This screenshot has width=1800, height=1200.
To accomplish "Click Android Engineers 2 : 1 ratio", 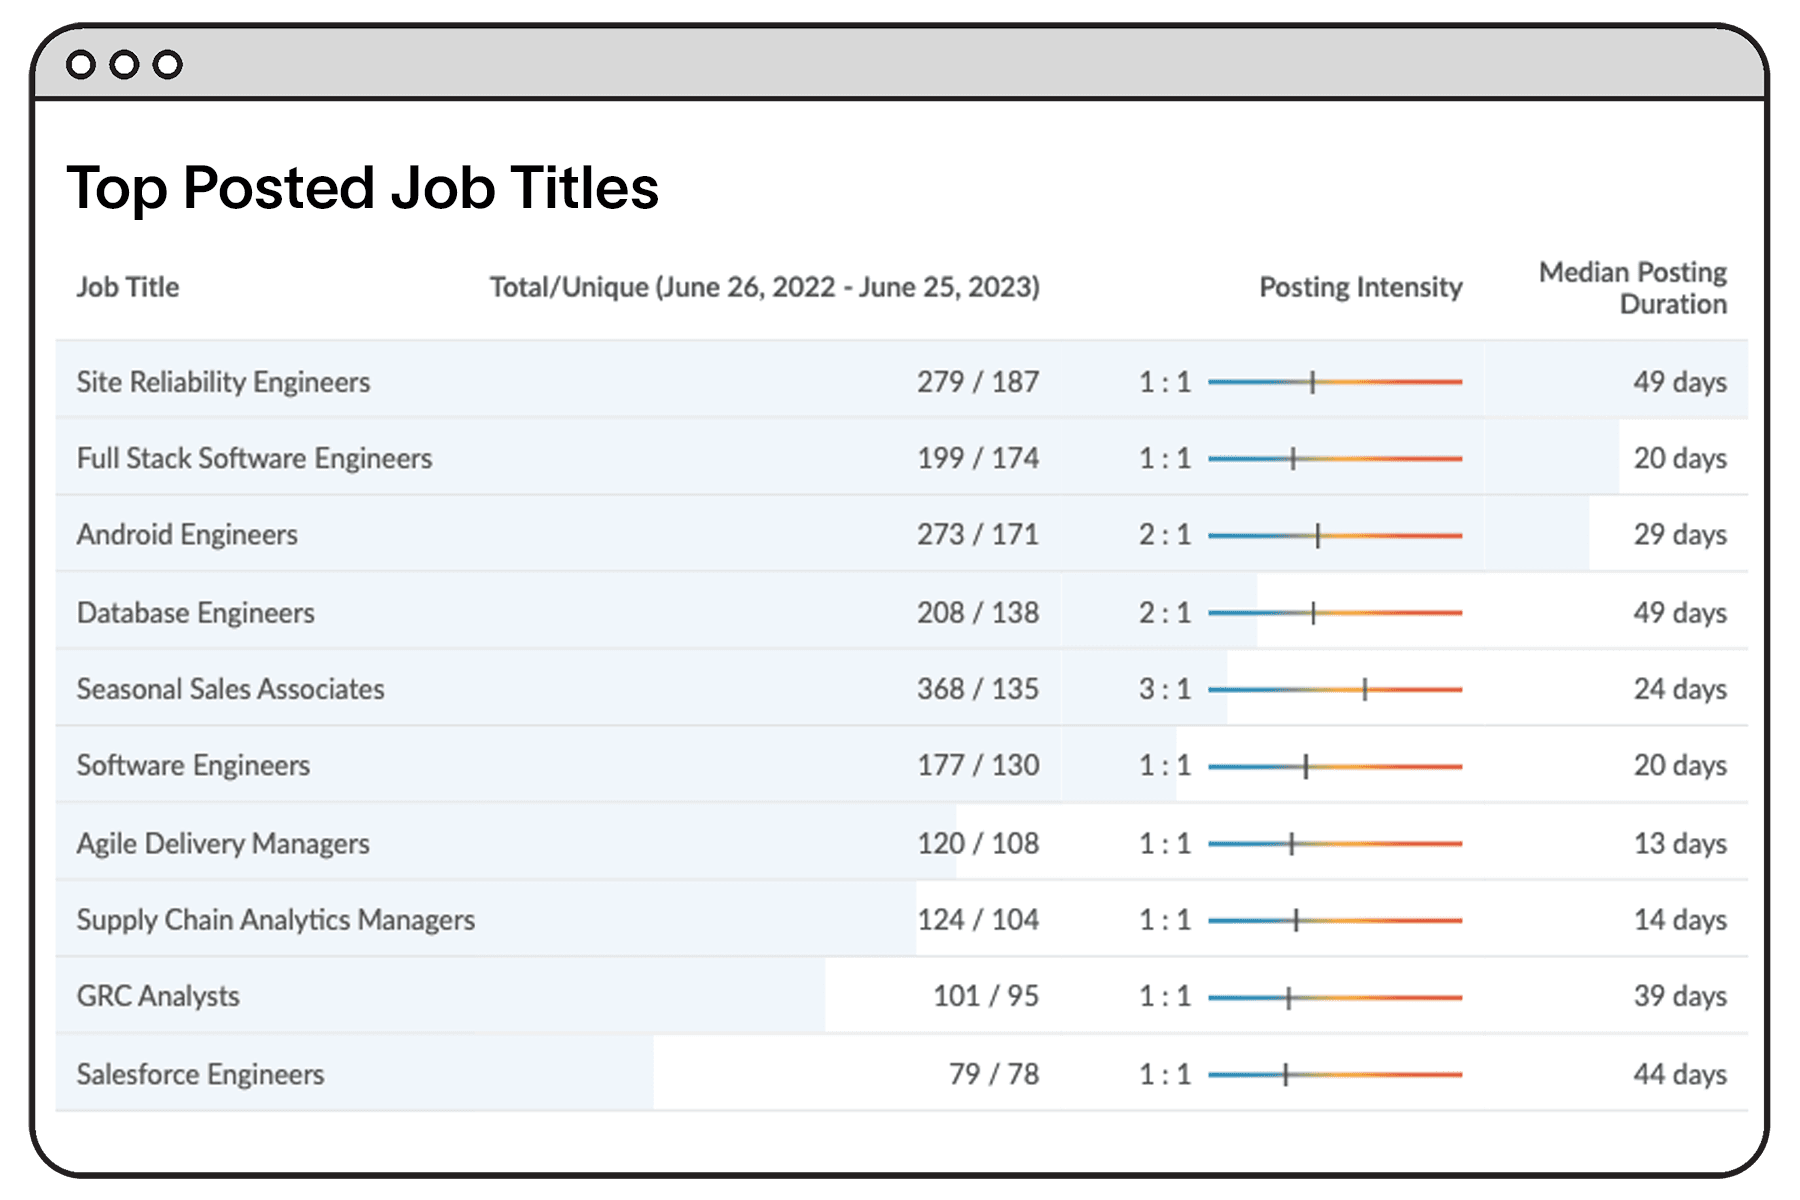I will pos(1165,535).
